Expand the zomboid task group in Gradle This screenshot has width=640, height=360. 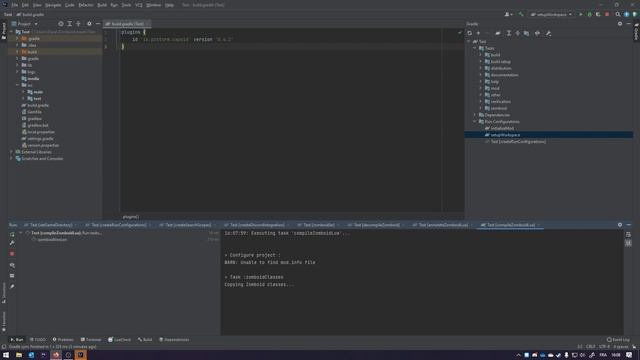(x=481, y=108)
